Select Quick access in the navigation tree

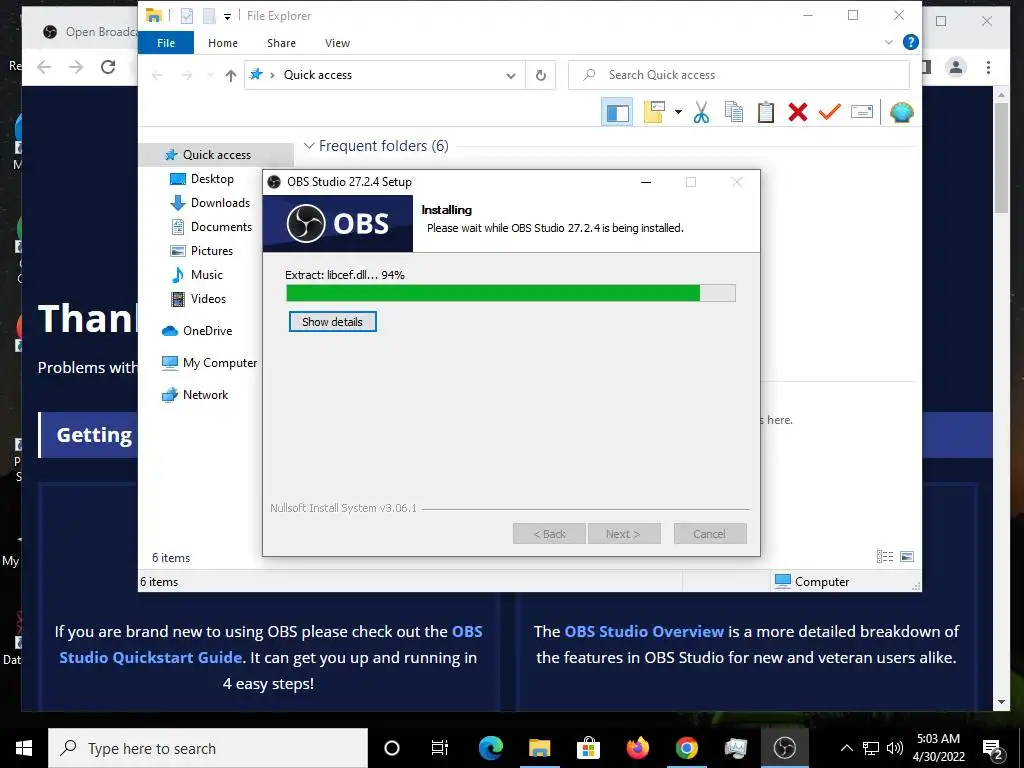(216, 155)
